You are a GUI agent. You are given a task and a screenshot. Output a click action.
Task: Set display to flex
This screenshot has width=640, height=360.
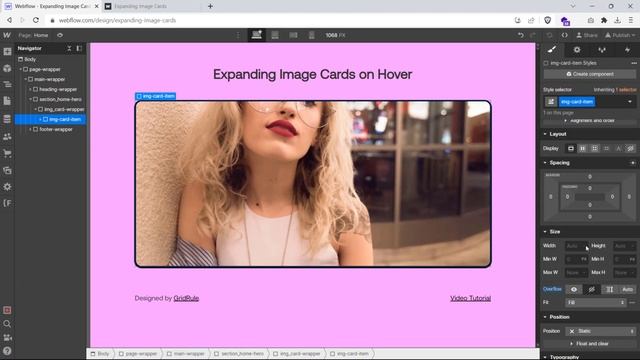[582, 149]
